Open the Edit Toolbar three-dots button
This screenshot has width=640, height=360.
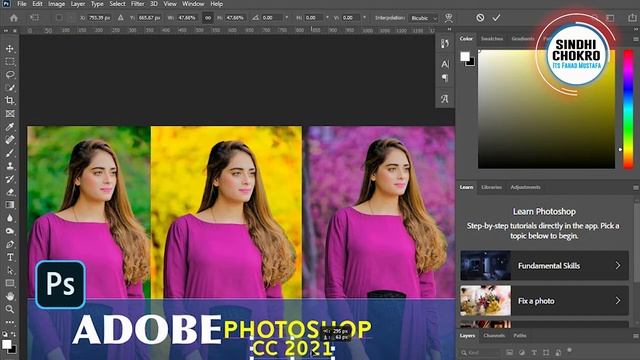tap(10, 322)
